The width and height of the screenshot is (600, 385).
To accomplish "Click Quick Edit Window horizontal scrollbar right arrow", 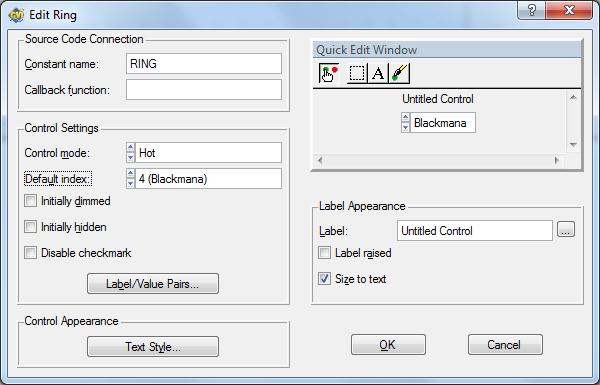I will (557, 160).
